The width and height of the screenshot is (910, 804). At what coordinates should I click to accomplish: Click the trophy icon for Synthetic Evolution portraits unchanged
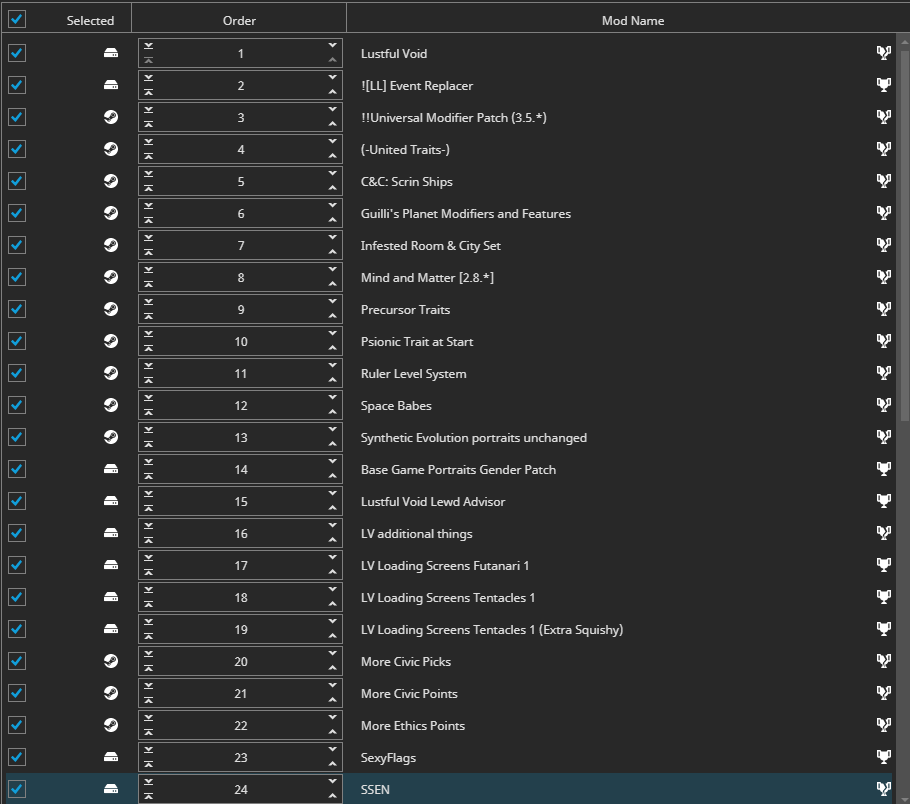883,437
